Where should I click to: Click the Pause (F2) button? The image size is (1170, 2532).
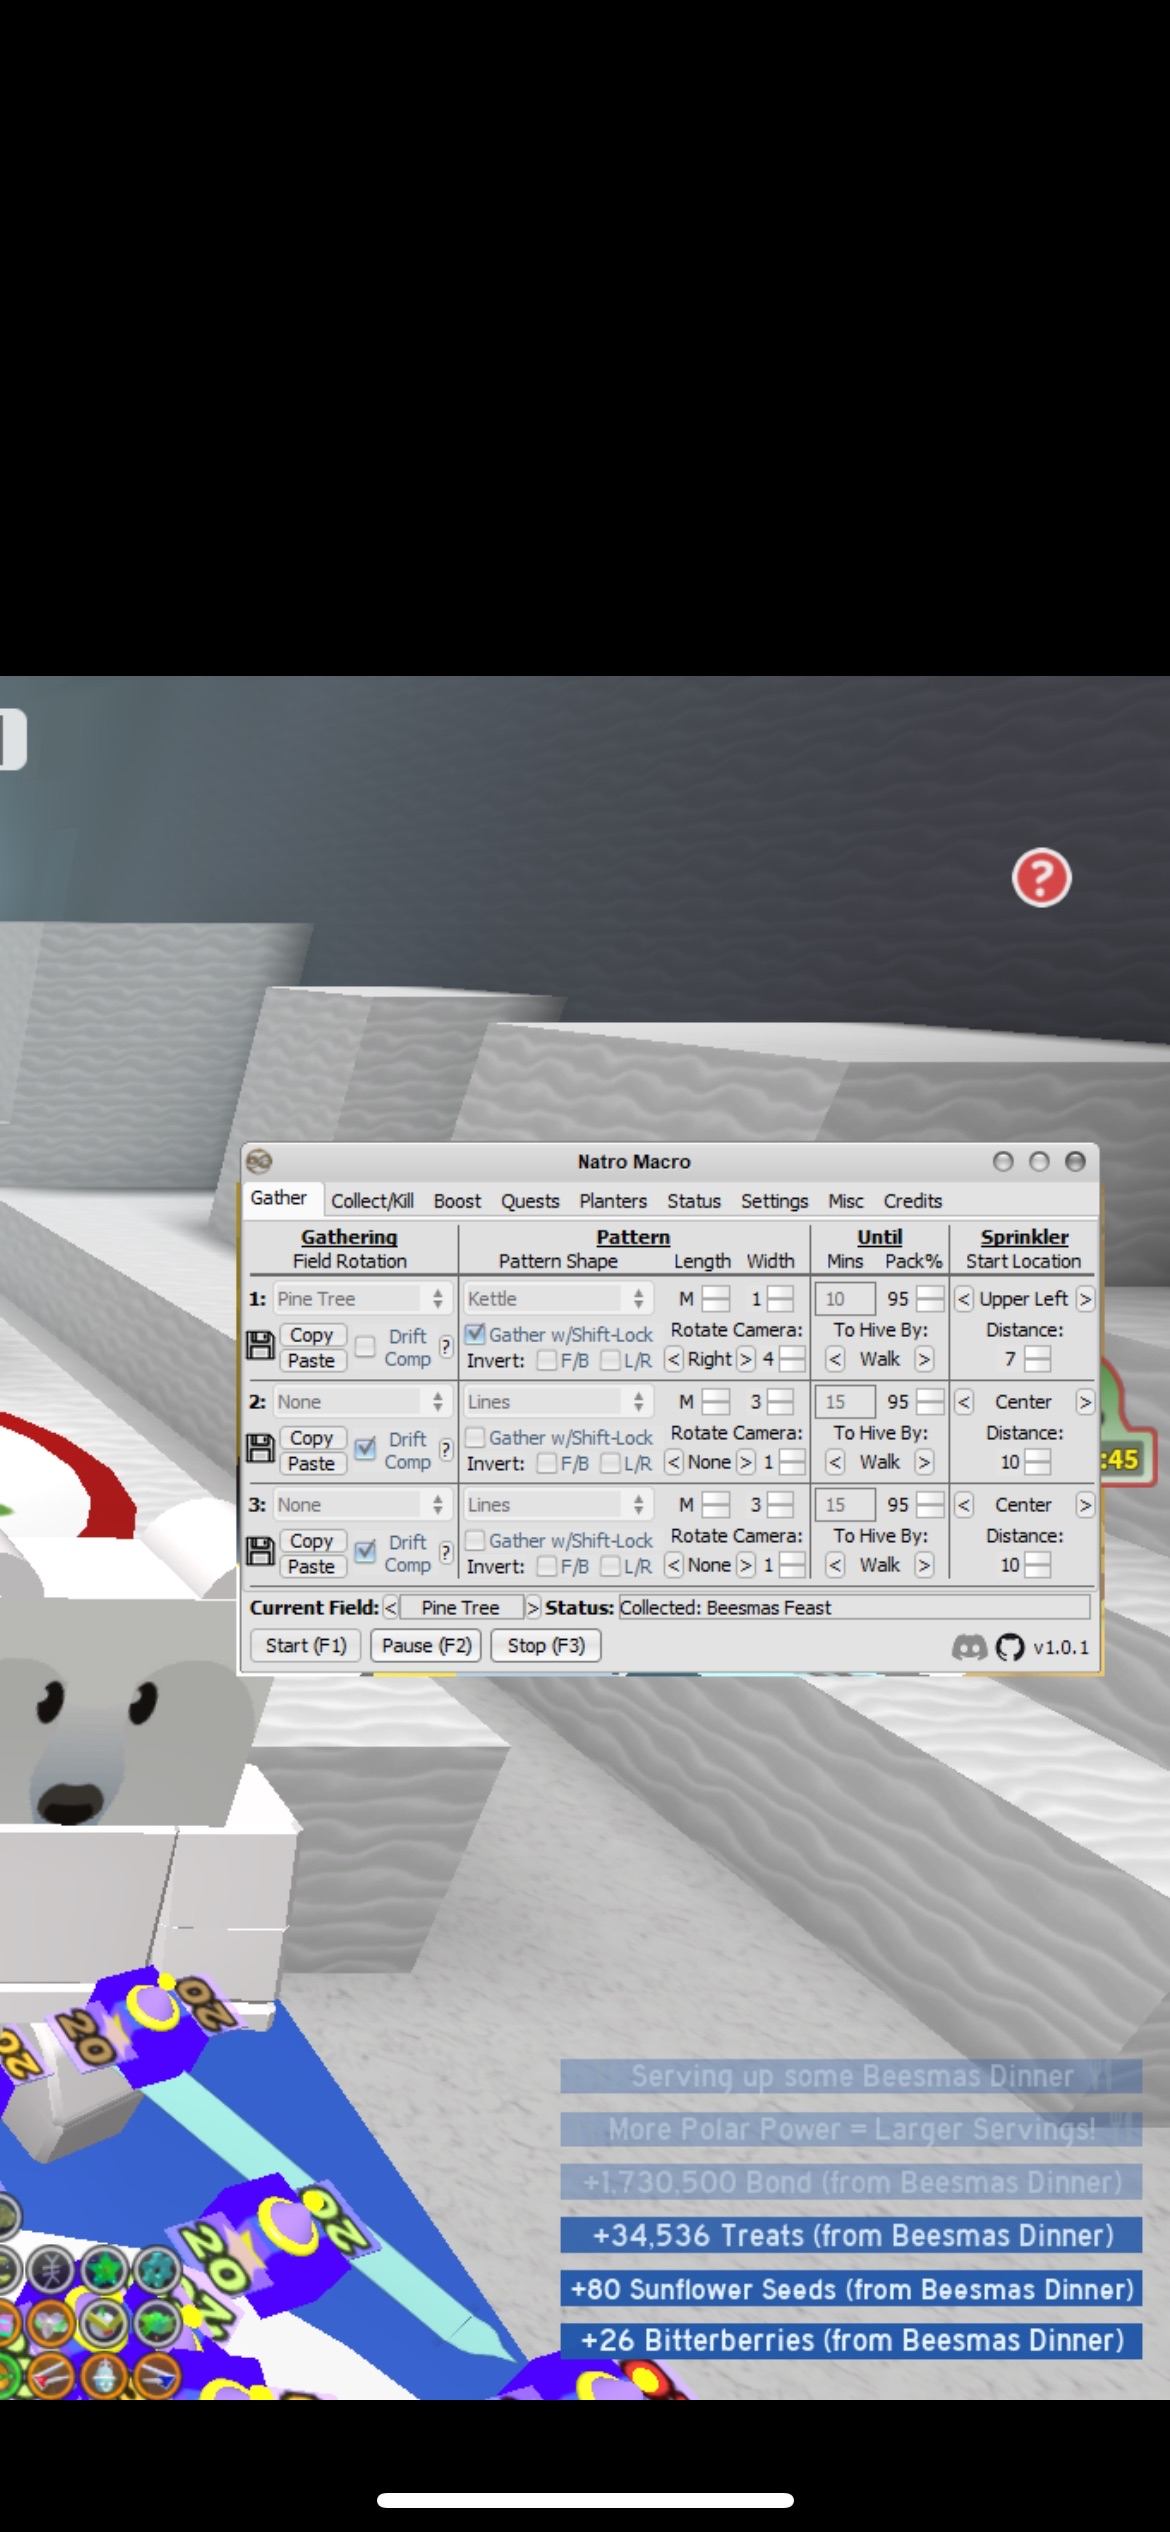click(426, 1646)
